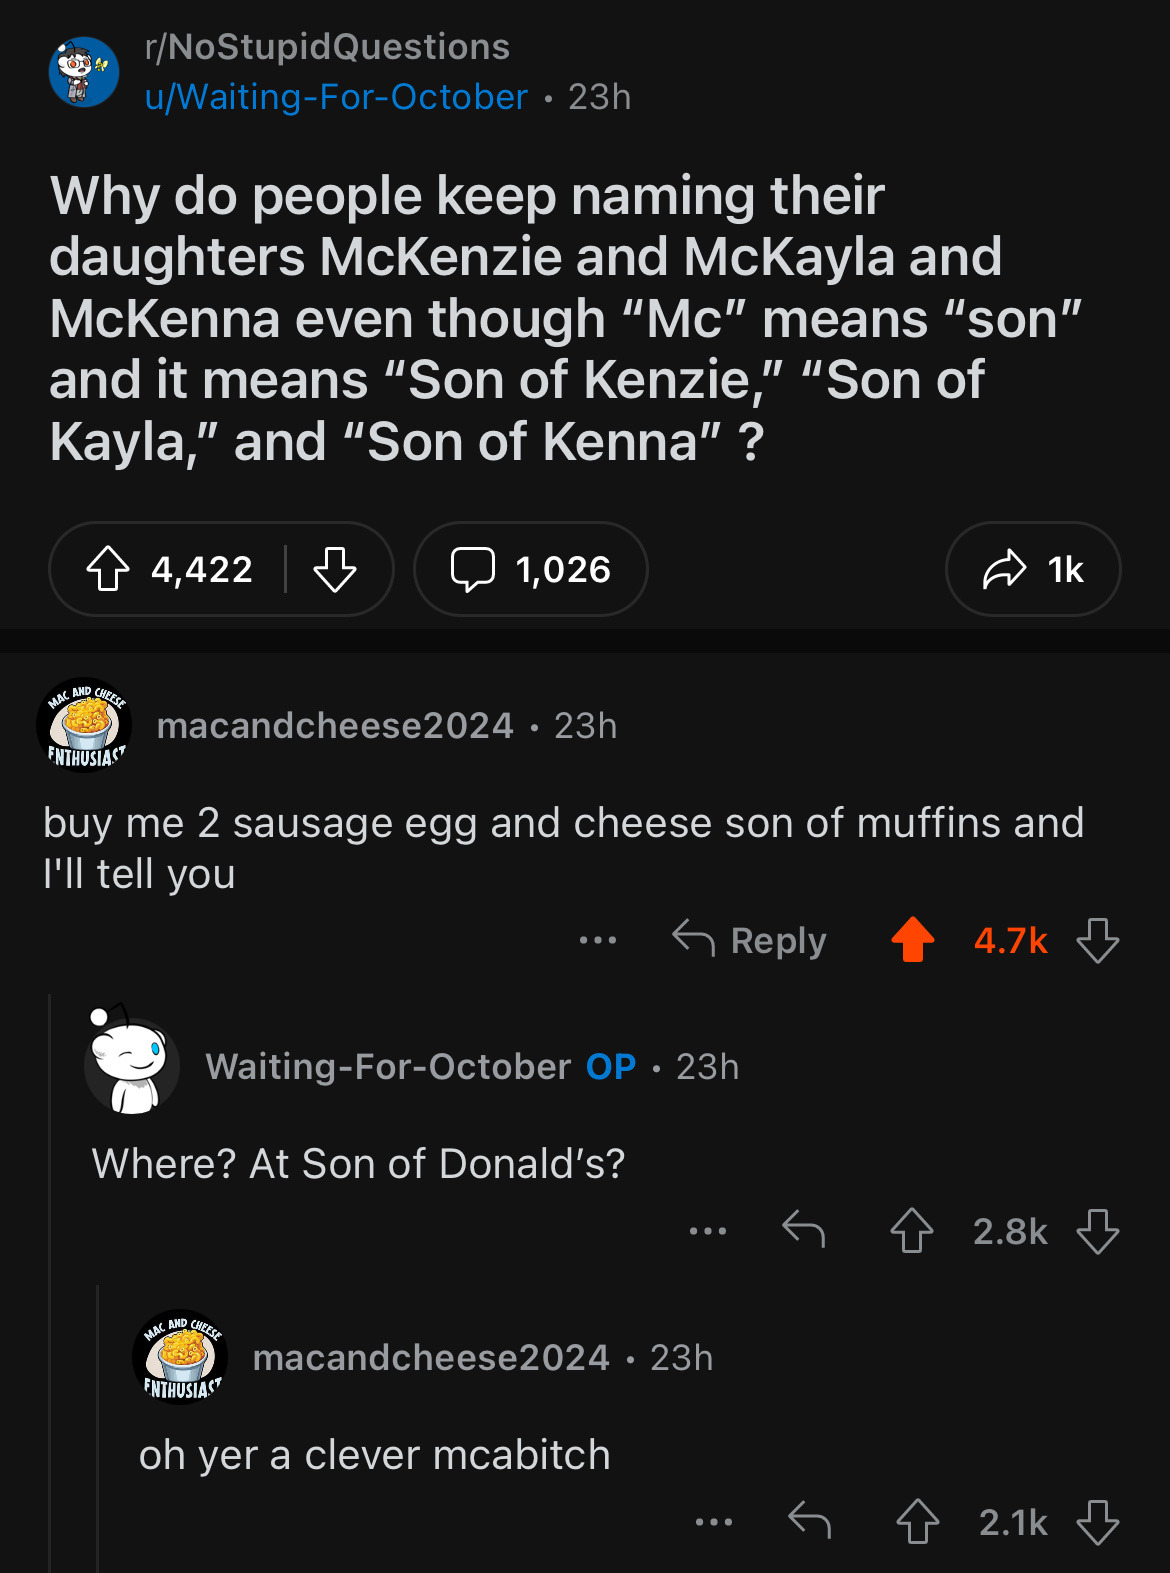Viewport: 1170px width, 1573px height.
Task: Share the post via 1k button
Action: (1032, 570)
